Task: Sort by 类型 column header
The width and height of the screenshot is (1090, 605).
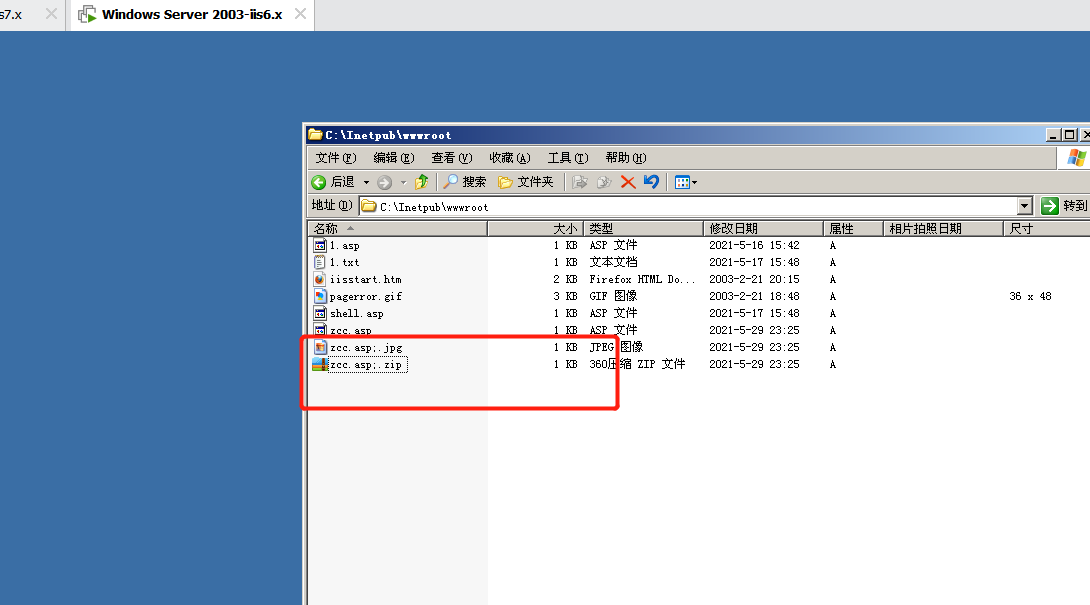Action: [x=643, y=229]
